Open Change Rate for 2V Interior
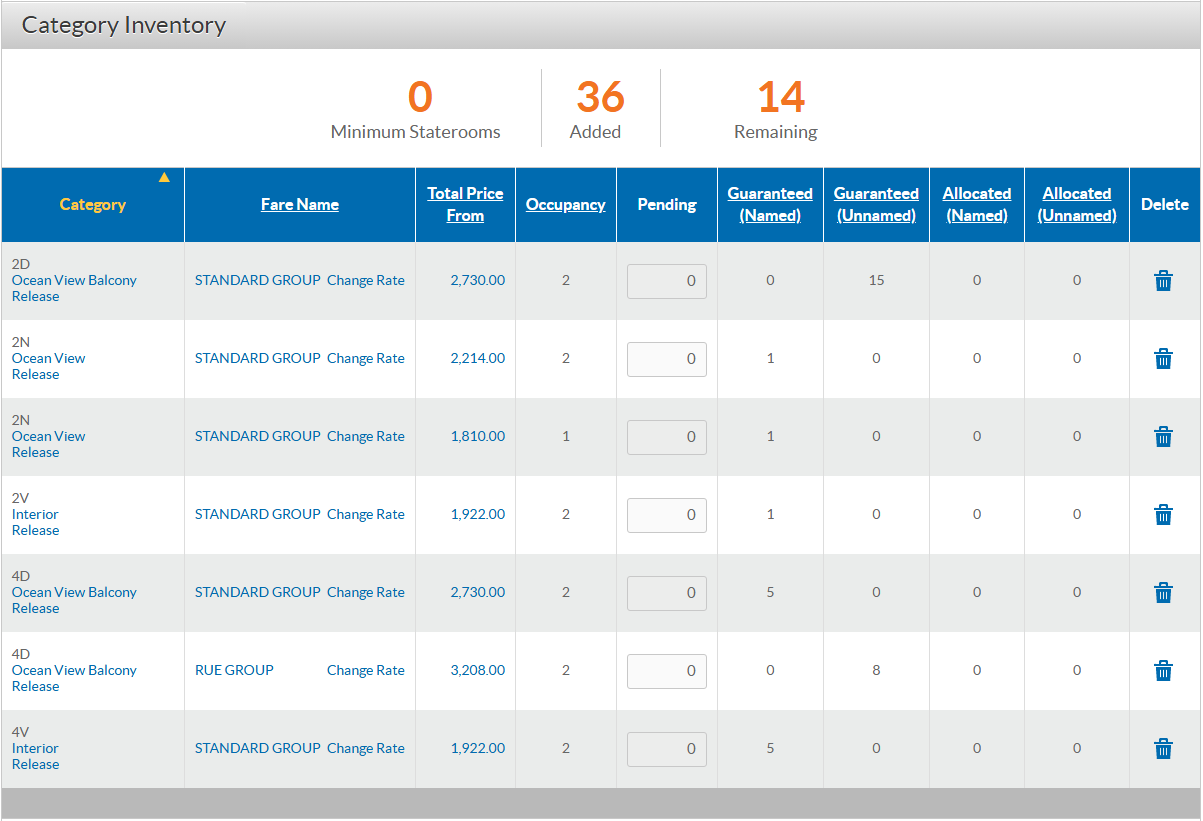The image size is (1203, 821). tap(366, 515)
